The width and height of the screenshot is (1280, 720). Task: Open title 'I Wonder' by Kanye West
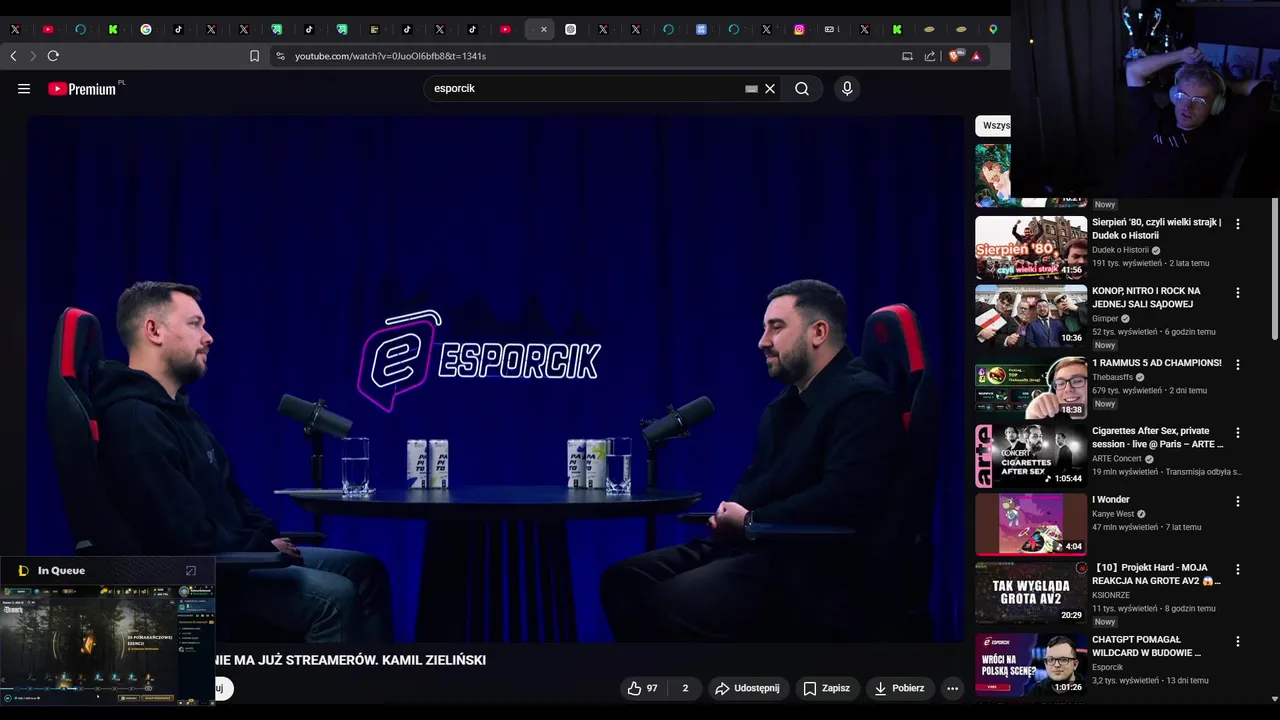pyautogui.click(x=1111, y=499)
